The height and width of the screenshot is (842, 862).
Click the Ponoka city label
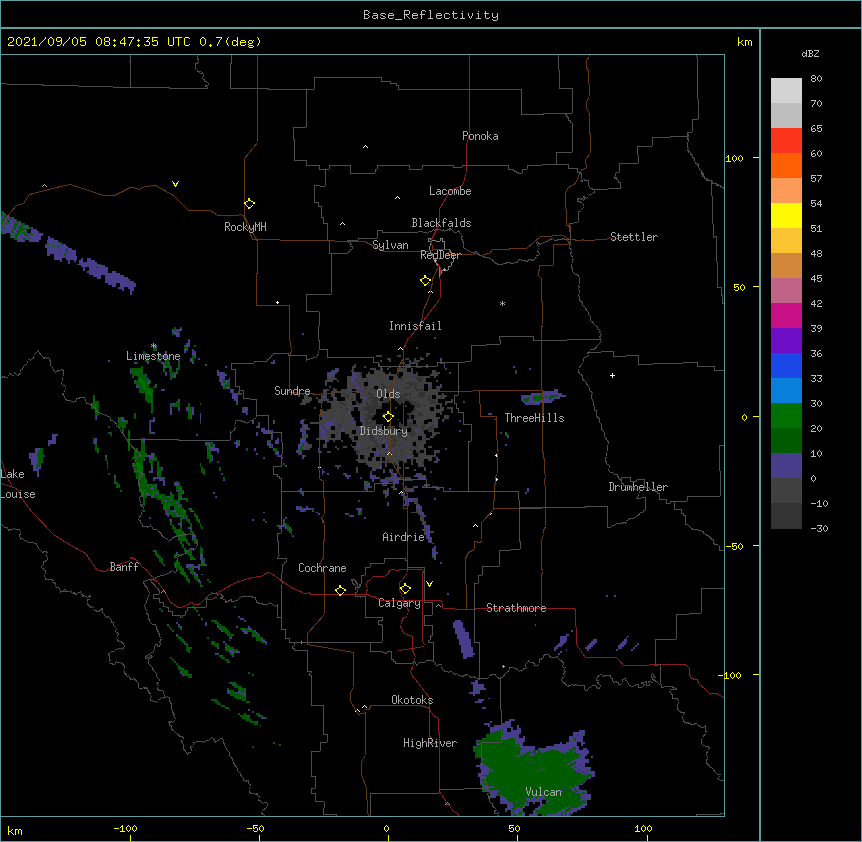pyautogui.click(x=480, y=136)
